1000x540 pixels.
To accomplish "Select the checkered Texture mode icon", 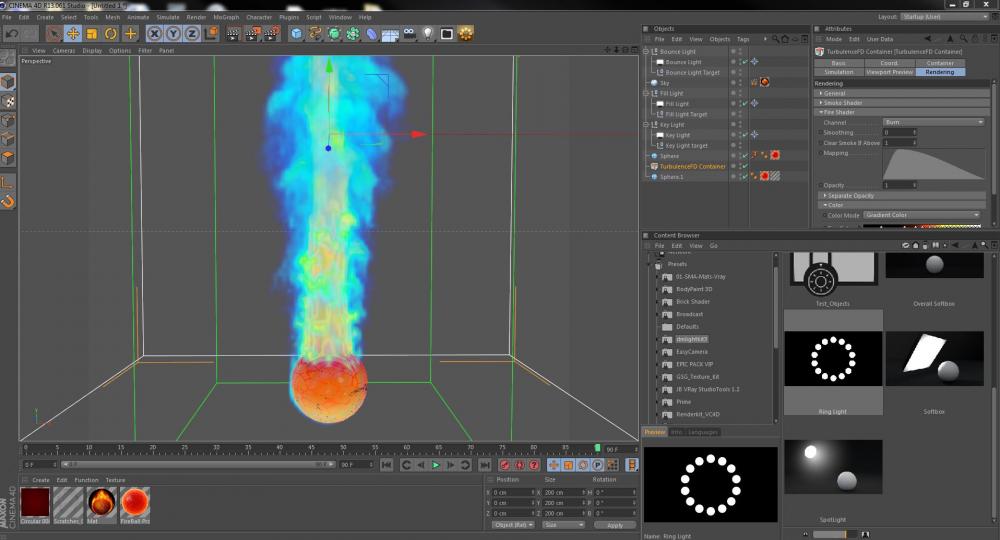I will click(8, 102).
